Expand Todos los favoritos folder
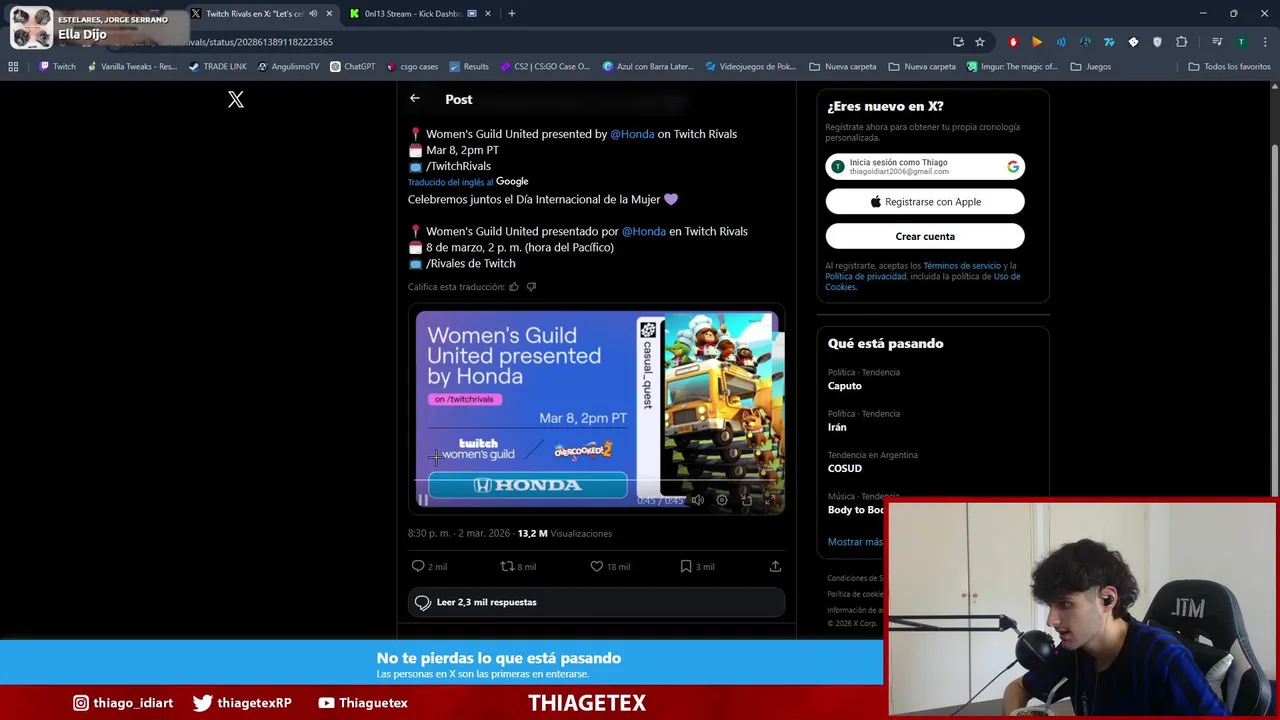The image size is (1280, 720). 1229,67
